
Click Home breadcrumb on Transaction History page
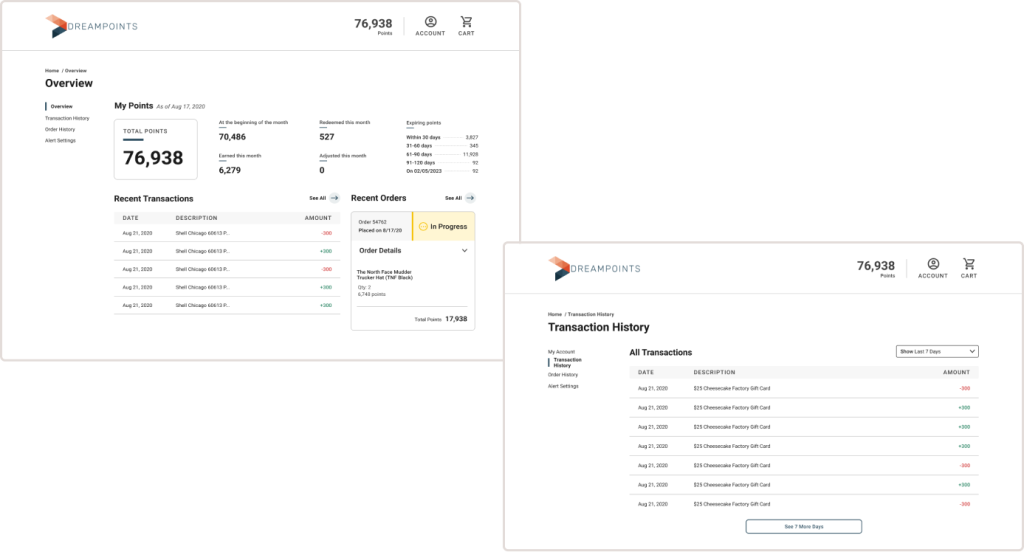click(x=554, y=314)
